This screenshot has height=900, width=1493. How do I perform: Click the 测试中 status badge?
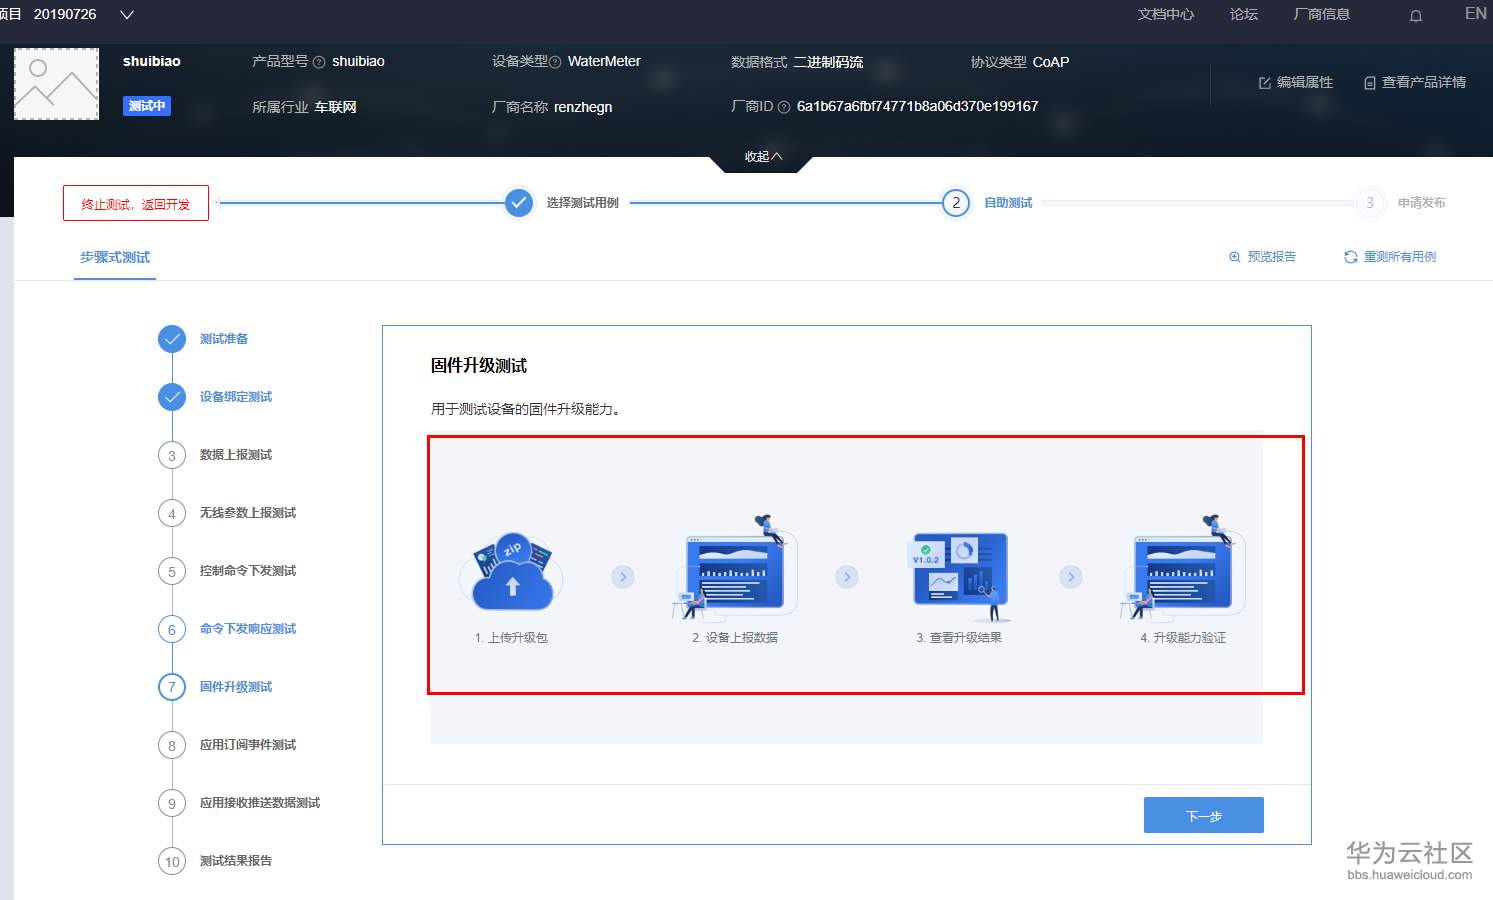147,106
